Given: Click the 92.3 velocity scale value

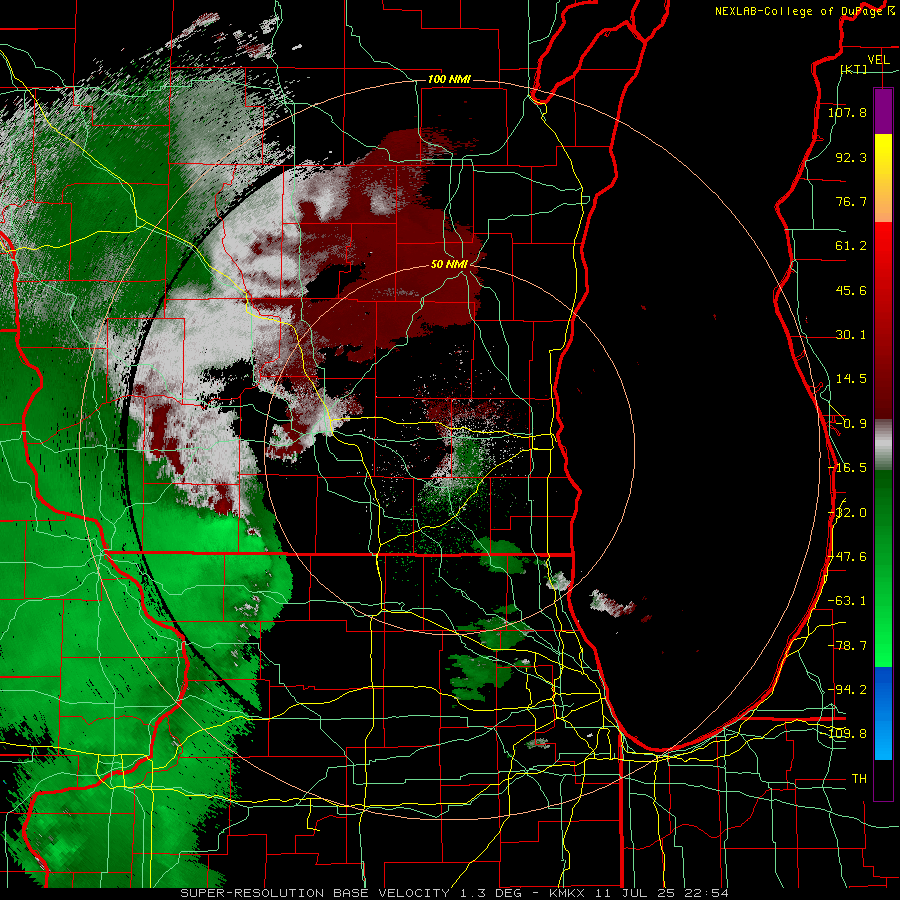Looking at the screenshot, I should click(x=851, y=157).
